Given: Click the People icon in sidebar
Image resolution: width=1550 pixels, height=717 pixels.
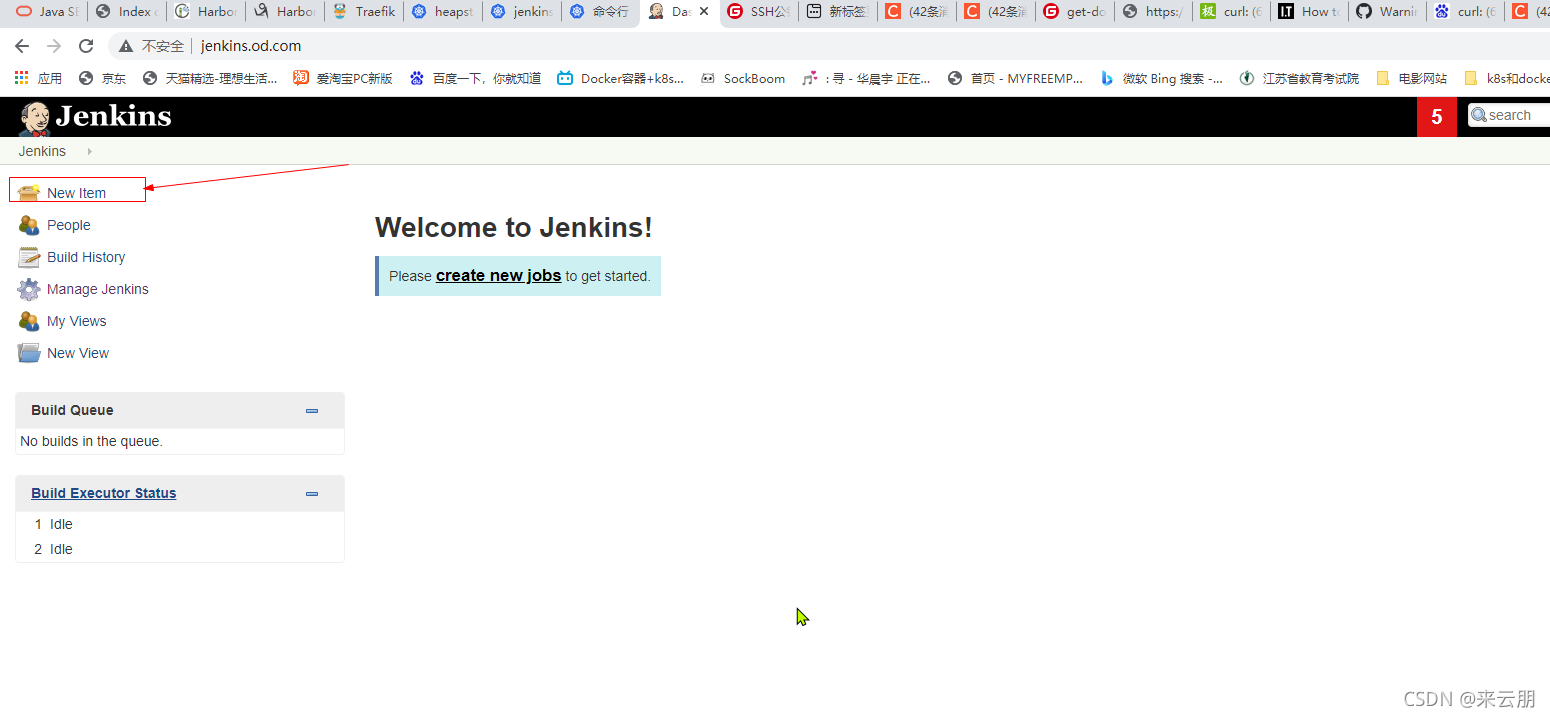Looking at the screenshot, I should [29, 225].
